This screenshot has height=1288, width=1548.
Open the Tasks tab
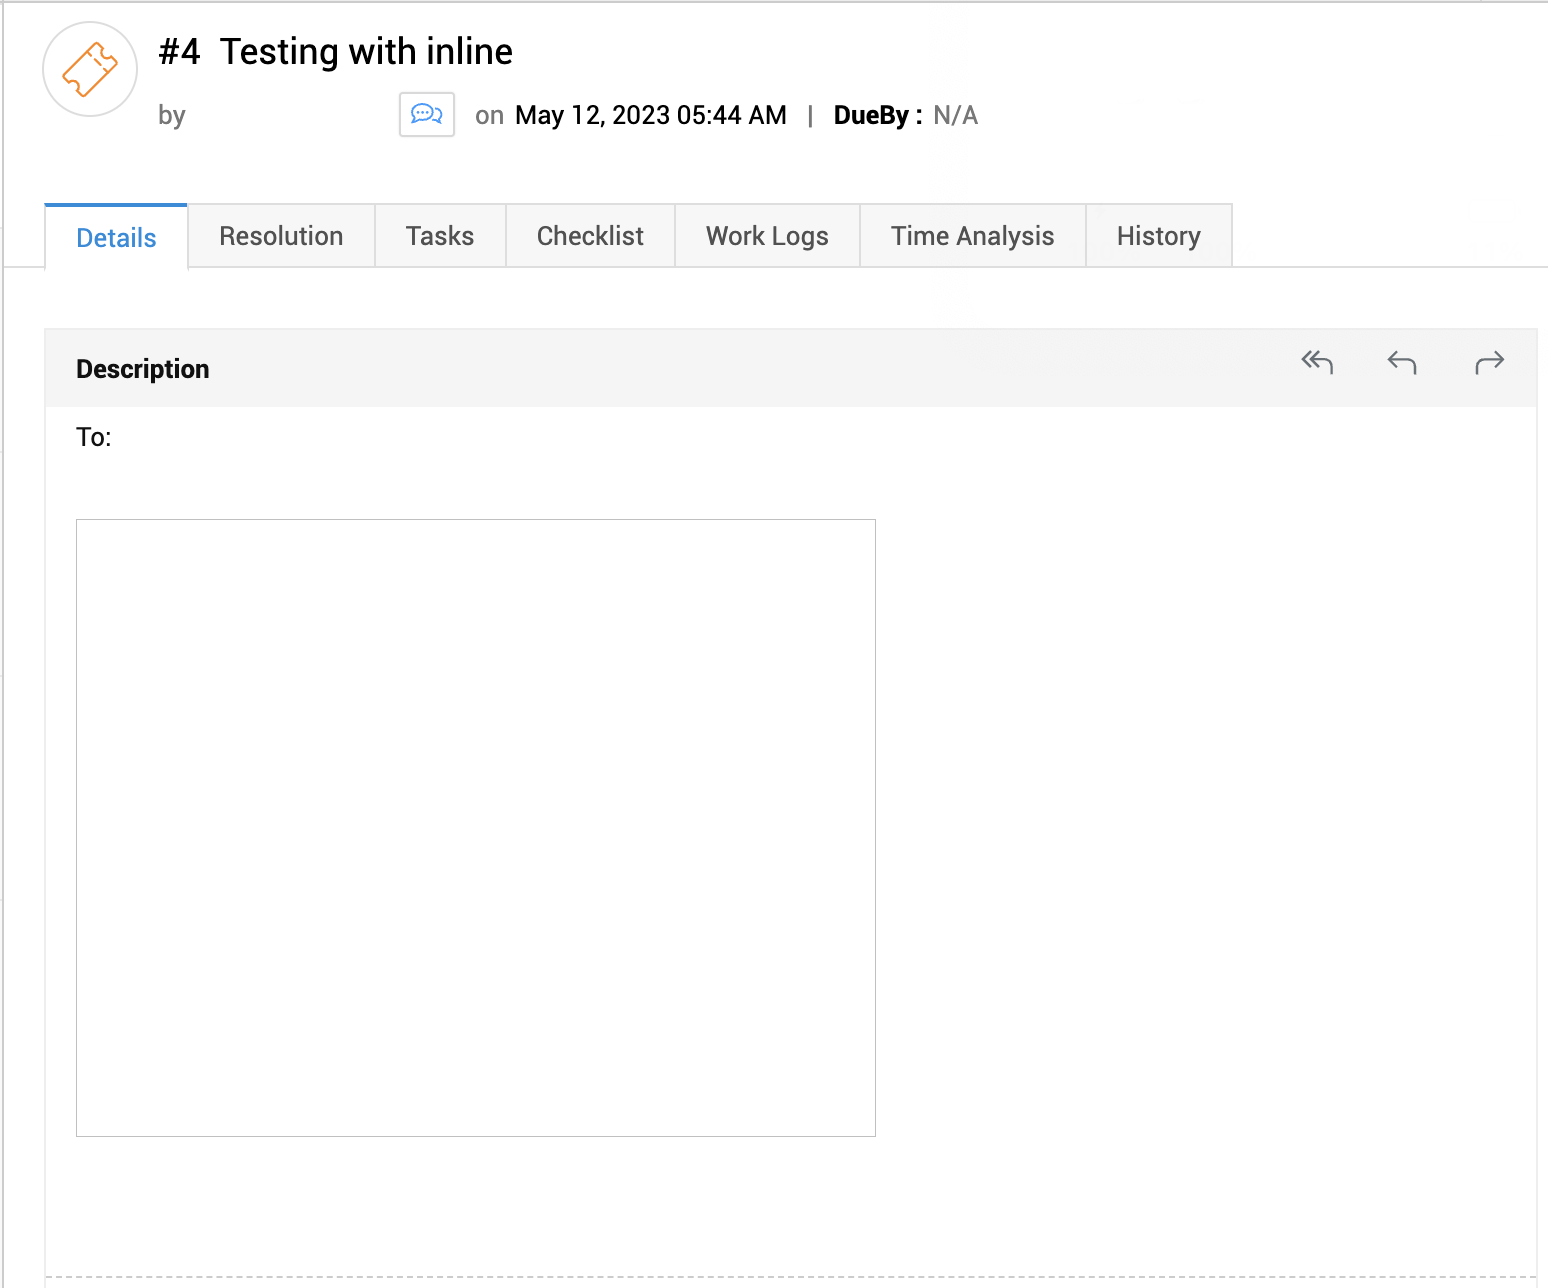(440, 236)
